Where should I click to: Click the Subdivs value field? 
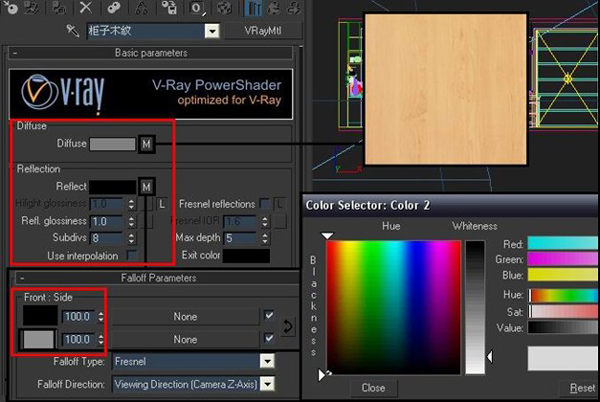click(x=107, y=238)
